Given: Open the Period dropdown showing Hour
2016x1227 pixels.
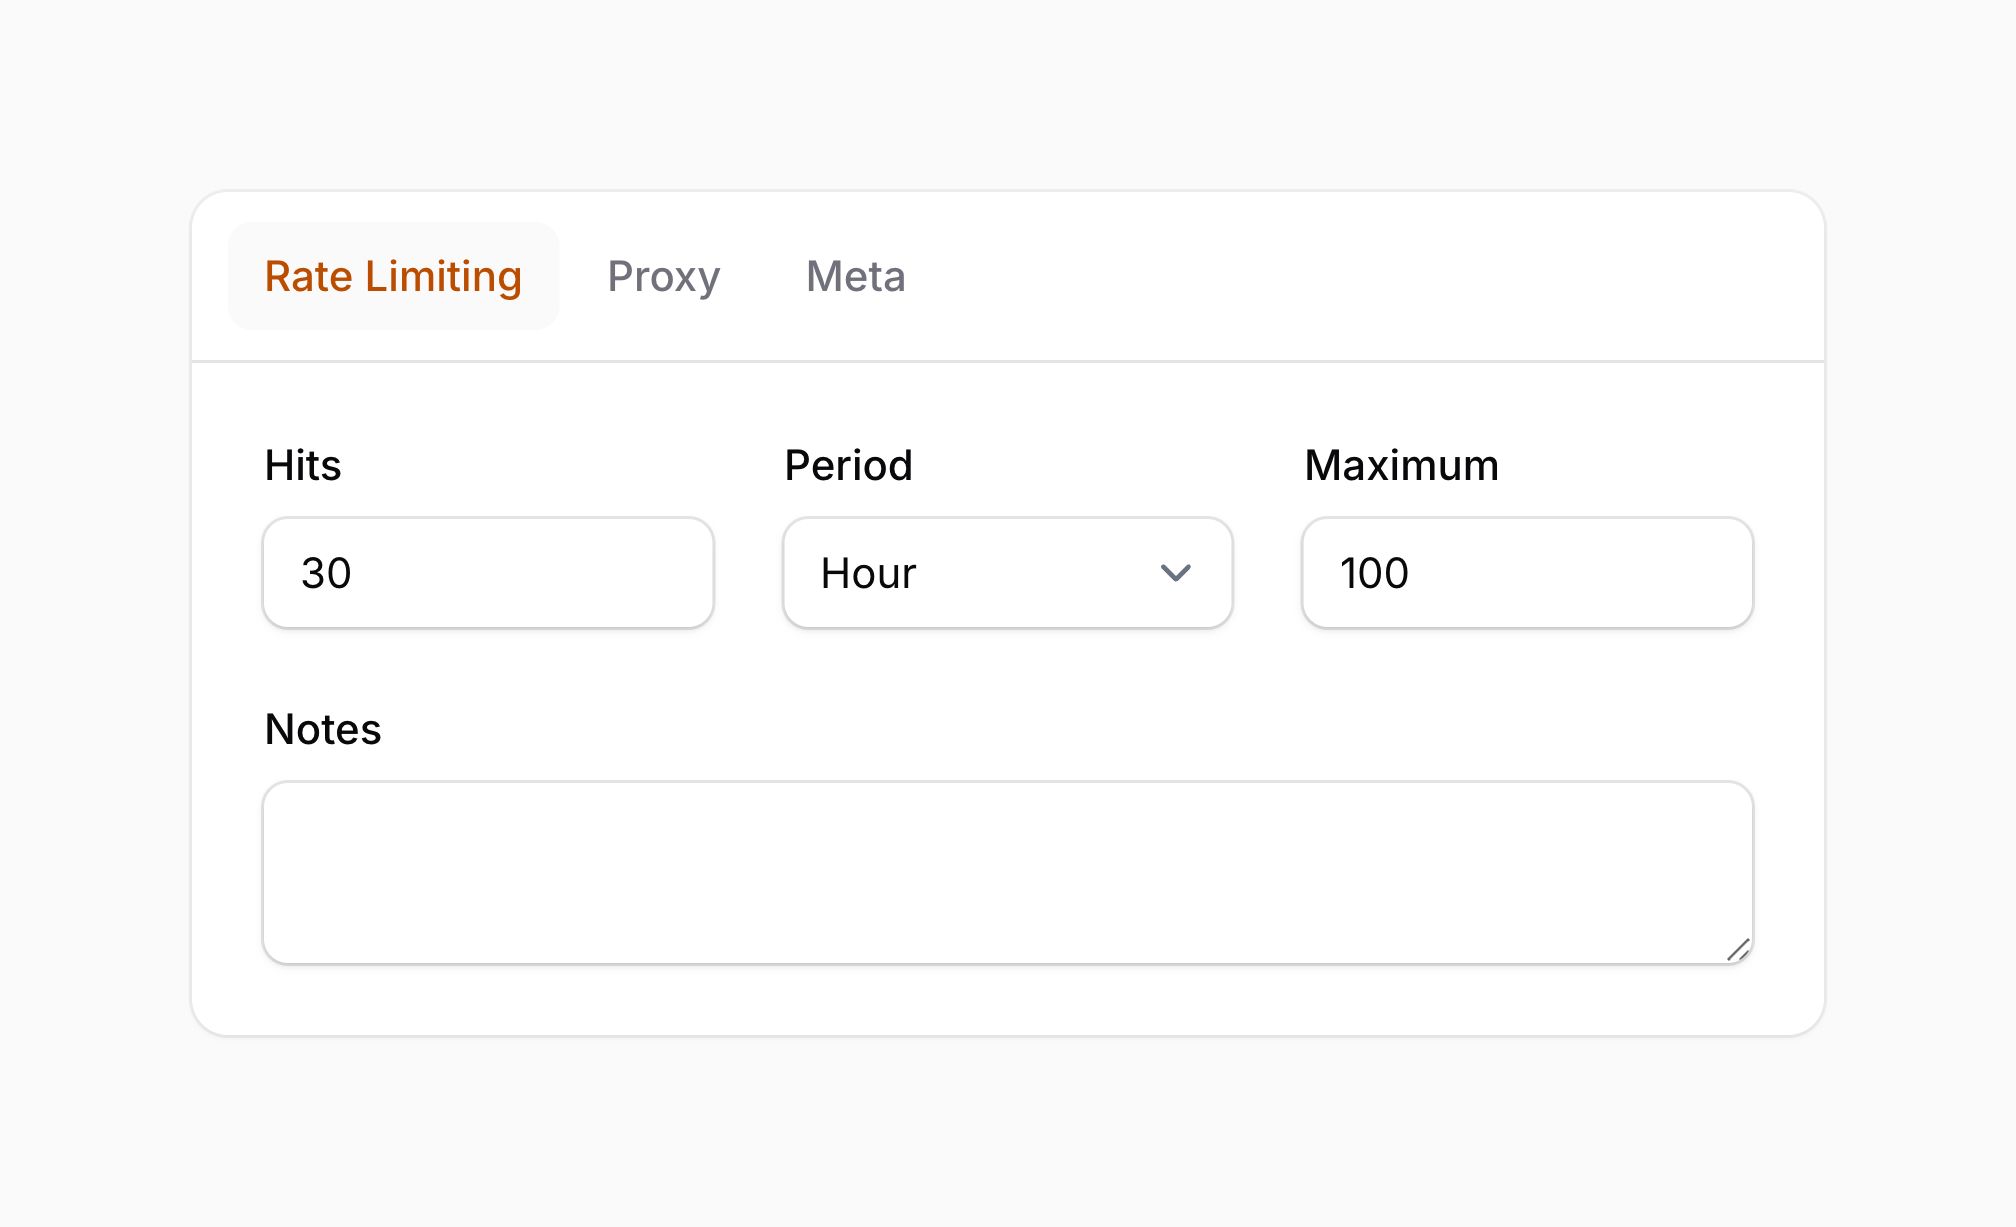Looking at the screenshot, I should 1007,573.
